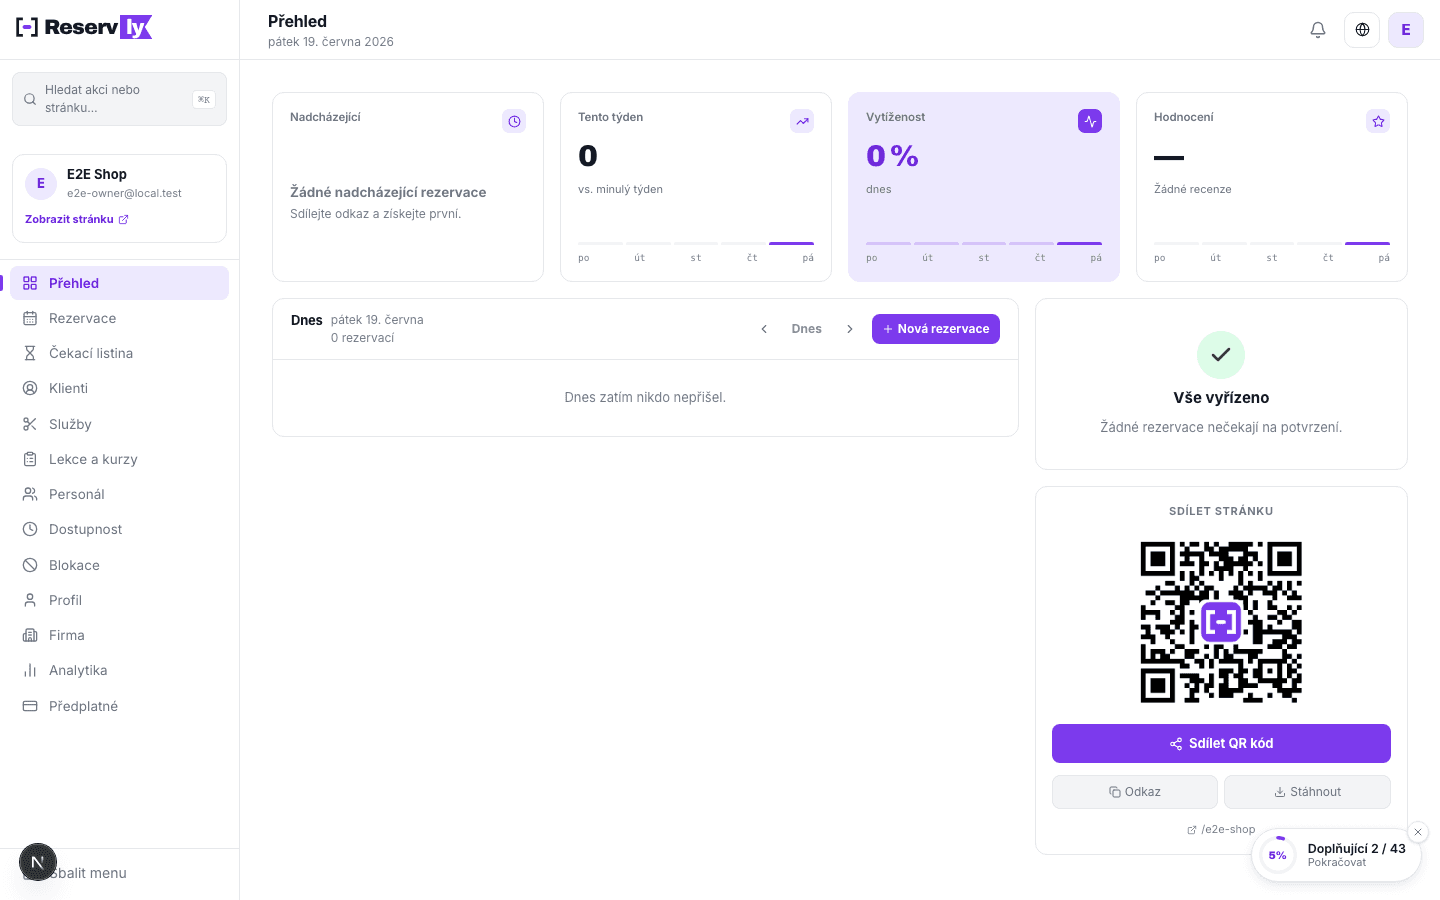Go to next day with right chevron
This screenshot has height=900, width=1440.
850,329
